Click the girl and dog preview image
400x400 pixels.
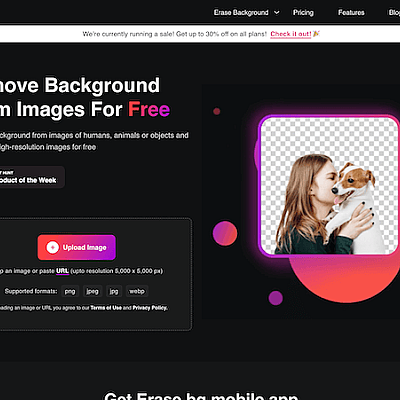tap(329, 186)
